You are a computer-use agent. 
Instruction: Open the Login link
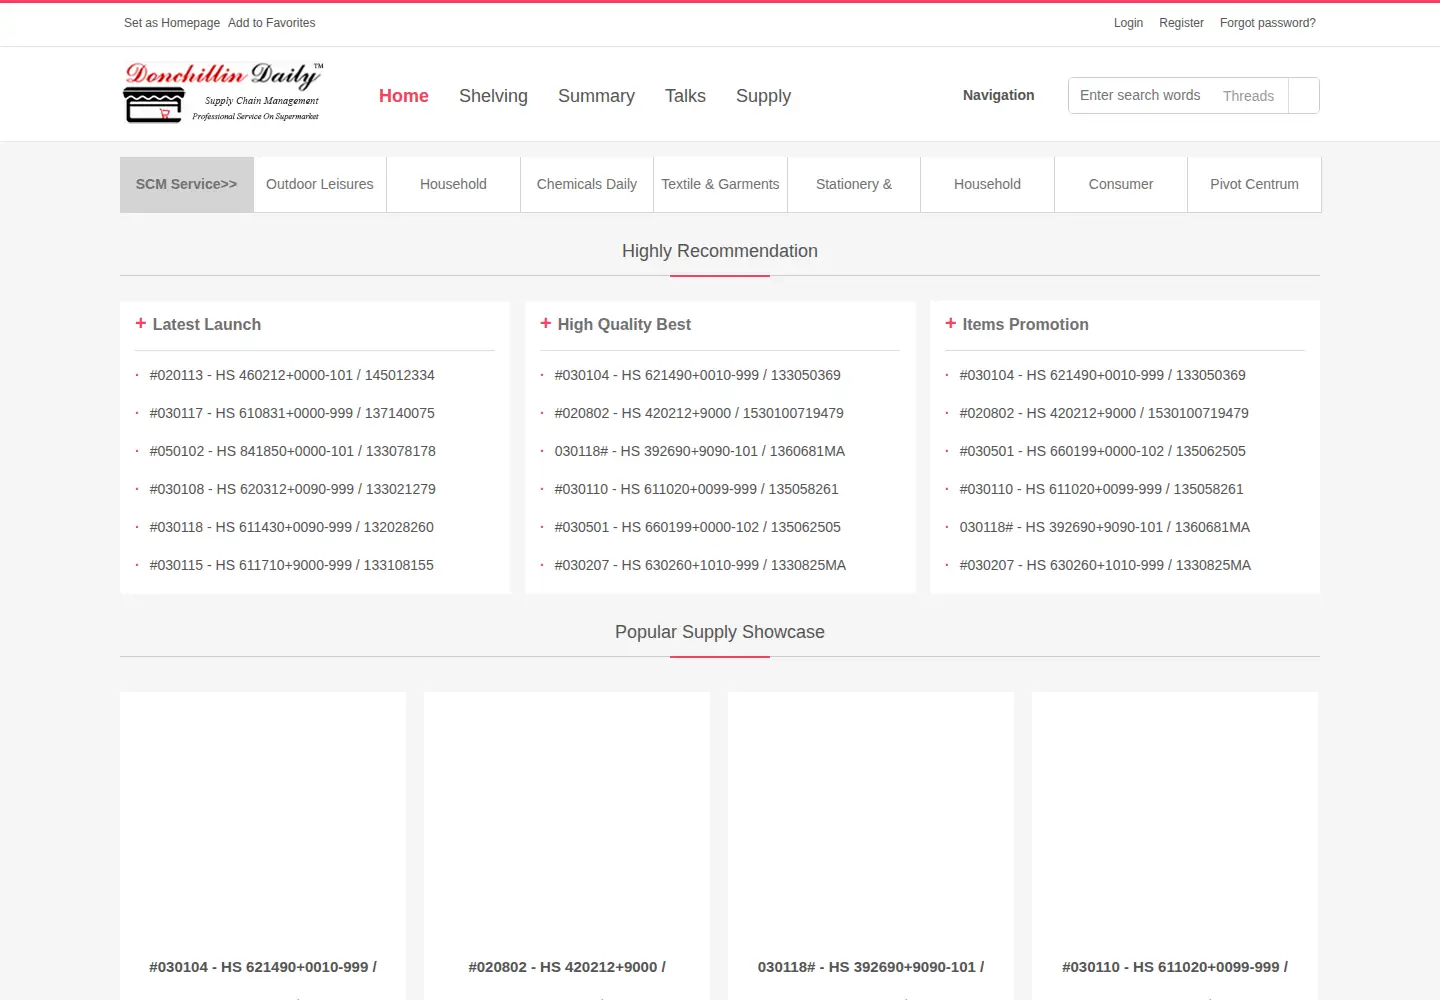(x=1128, y=23)
